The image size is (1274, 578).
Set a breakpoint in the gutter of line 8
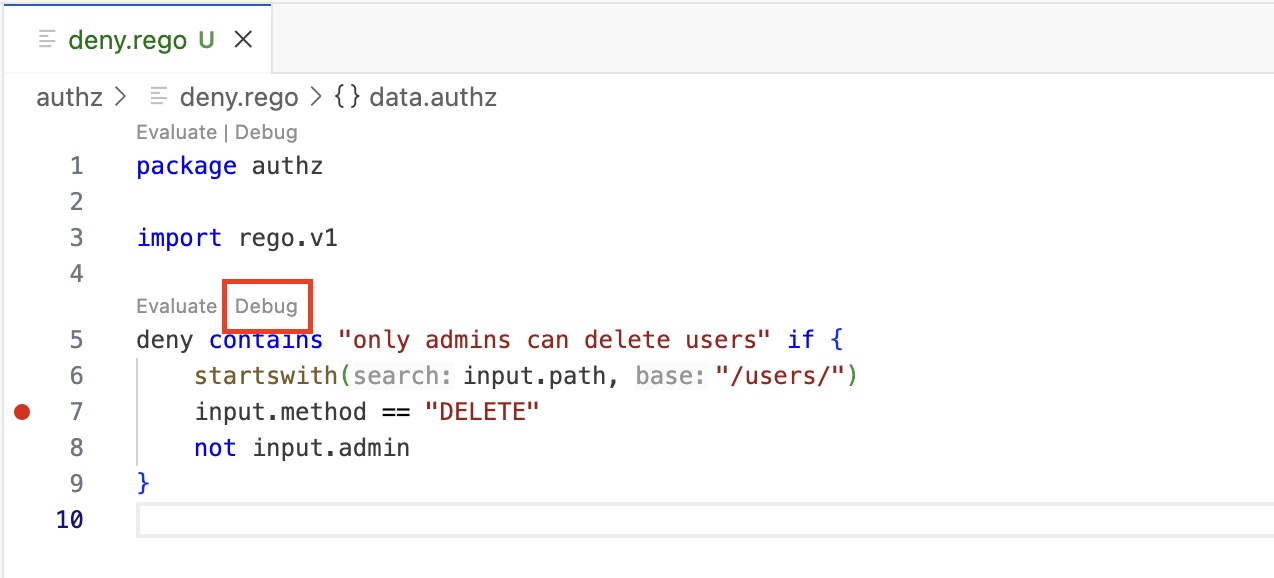pyautogui.click(x=22, y=447)
